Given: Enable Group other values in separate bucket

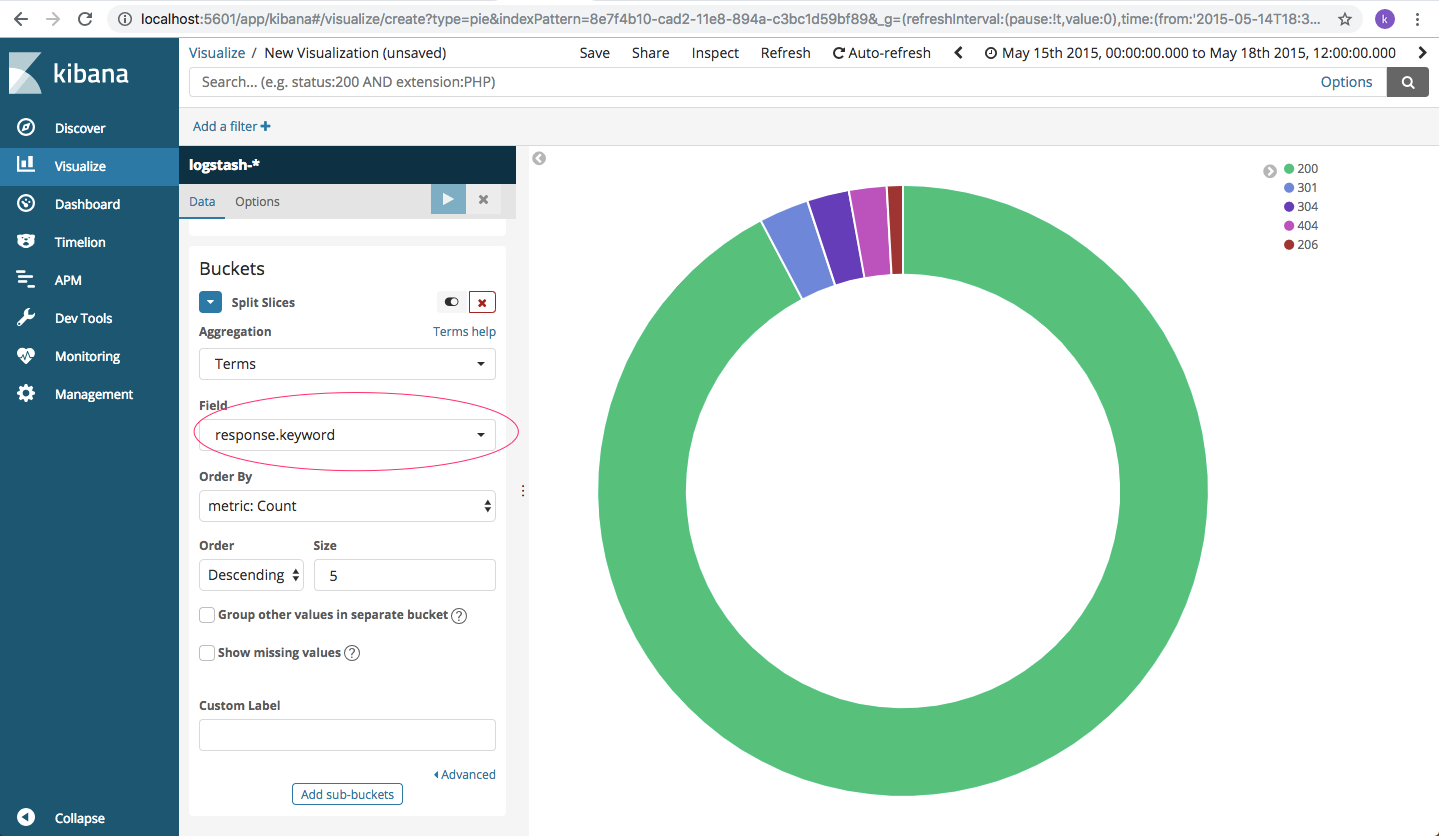Looking at the screenshot, I should pos(207,614).
